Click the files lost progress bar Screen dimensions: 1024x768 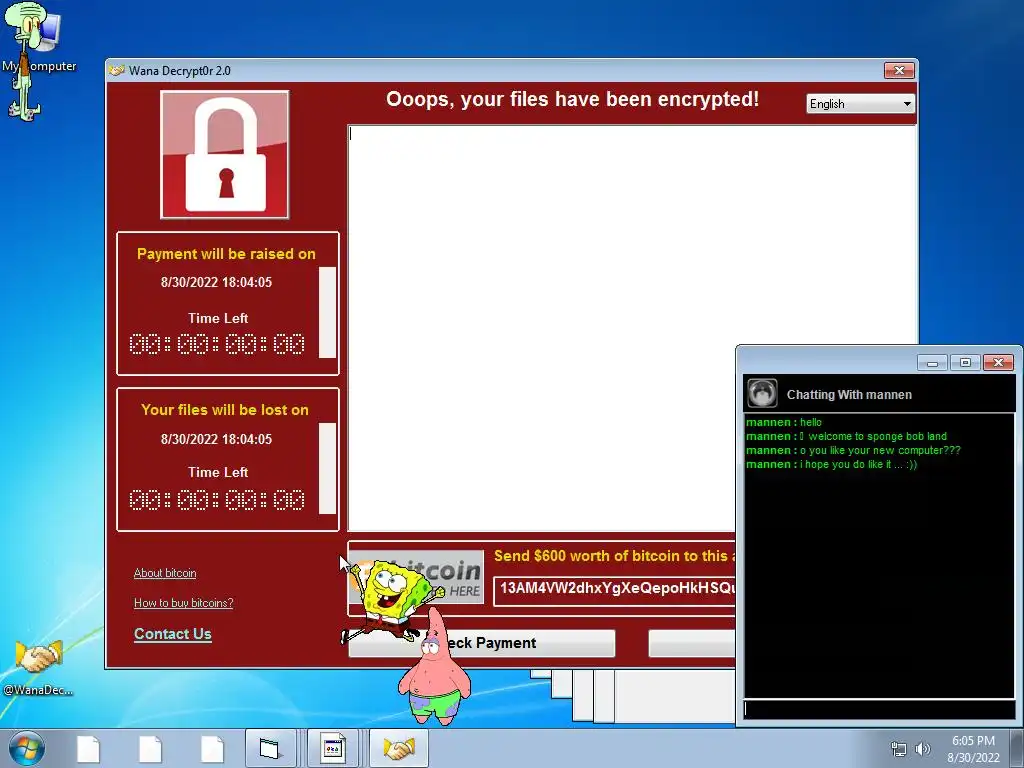(x=327, y=468)
